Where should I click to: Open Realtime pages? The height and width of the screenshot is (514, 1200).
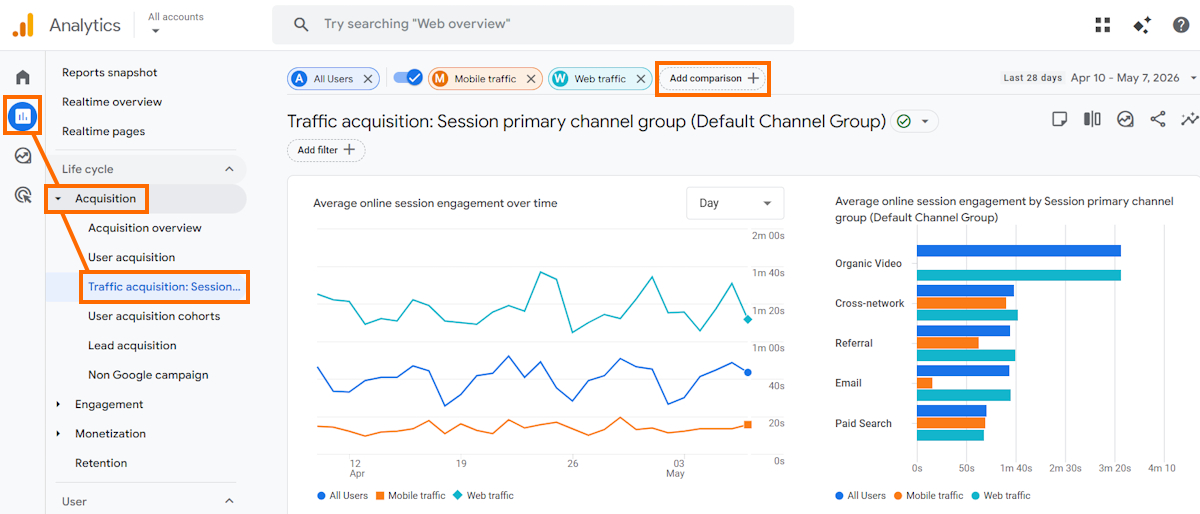click(x=103, y=132)
